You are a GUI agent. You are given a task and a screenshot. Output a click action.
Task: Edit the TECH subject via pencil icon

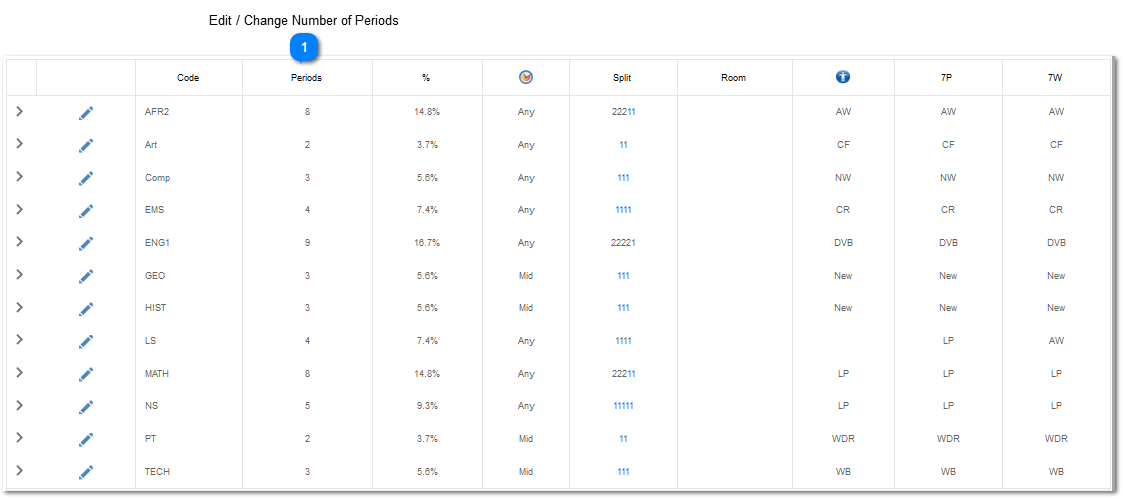click(86, 472)
